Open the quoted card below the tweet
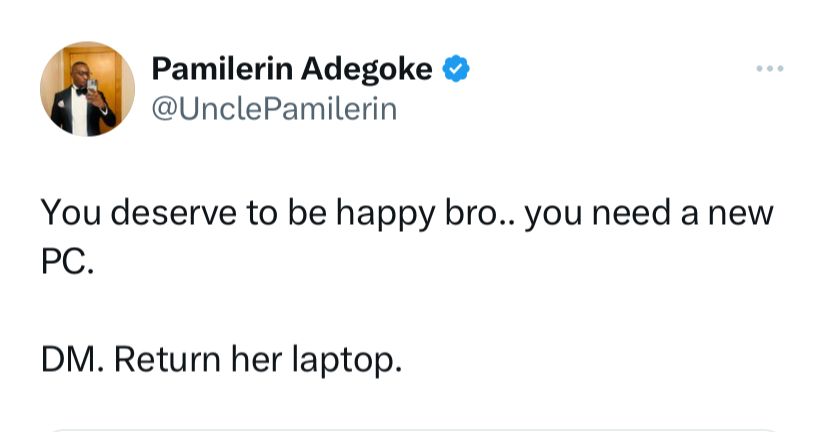 point(414,428)
